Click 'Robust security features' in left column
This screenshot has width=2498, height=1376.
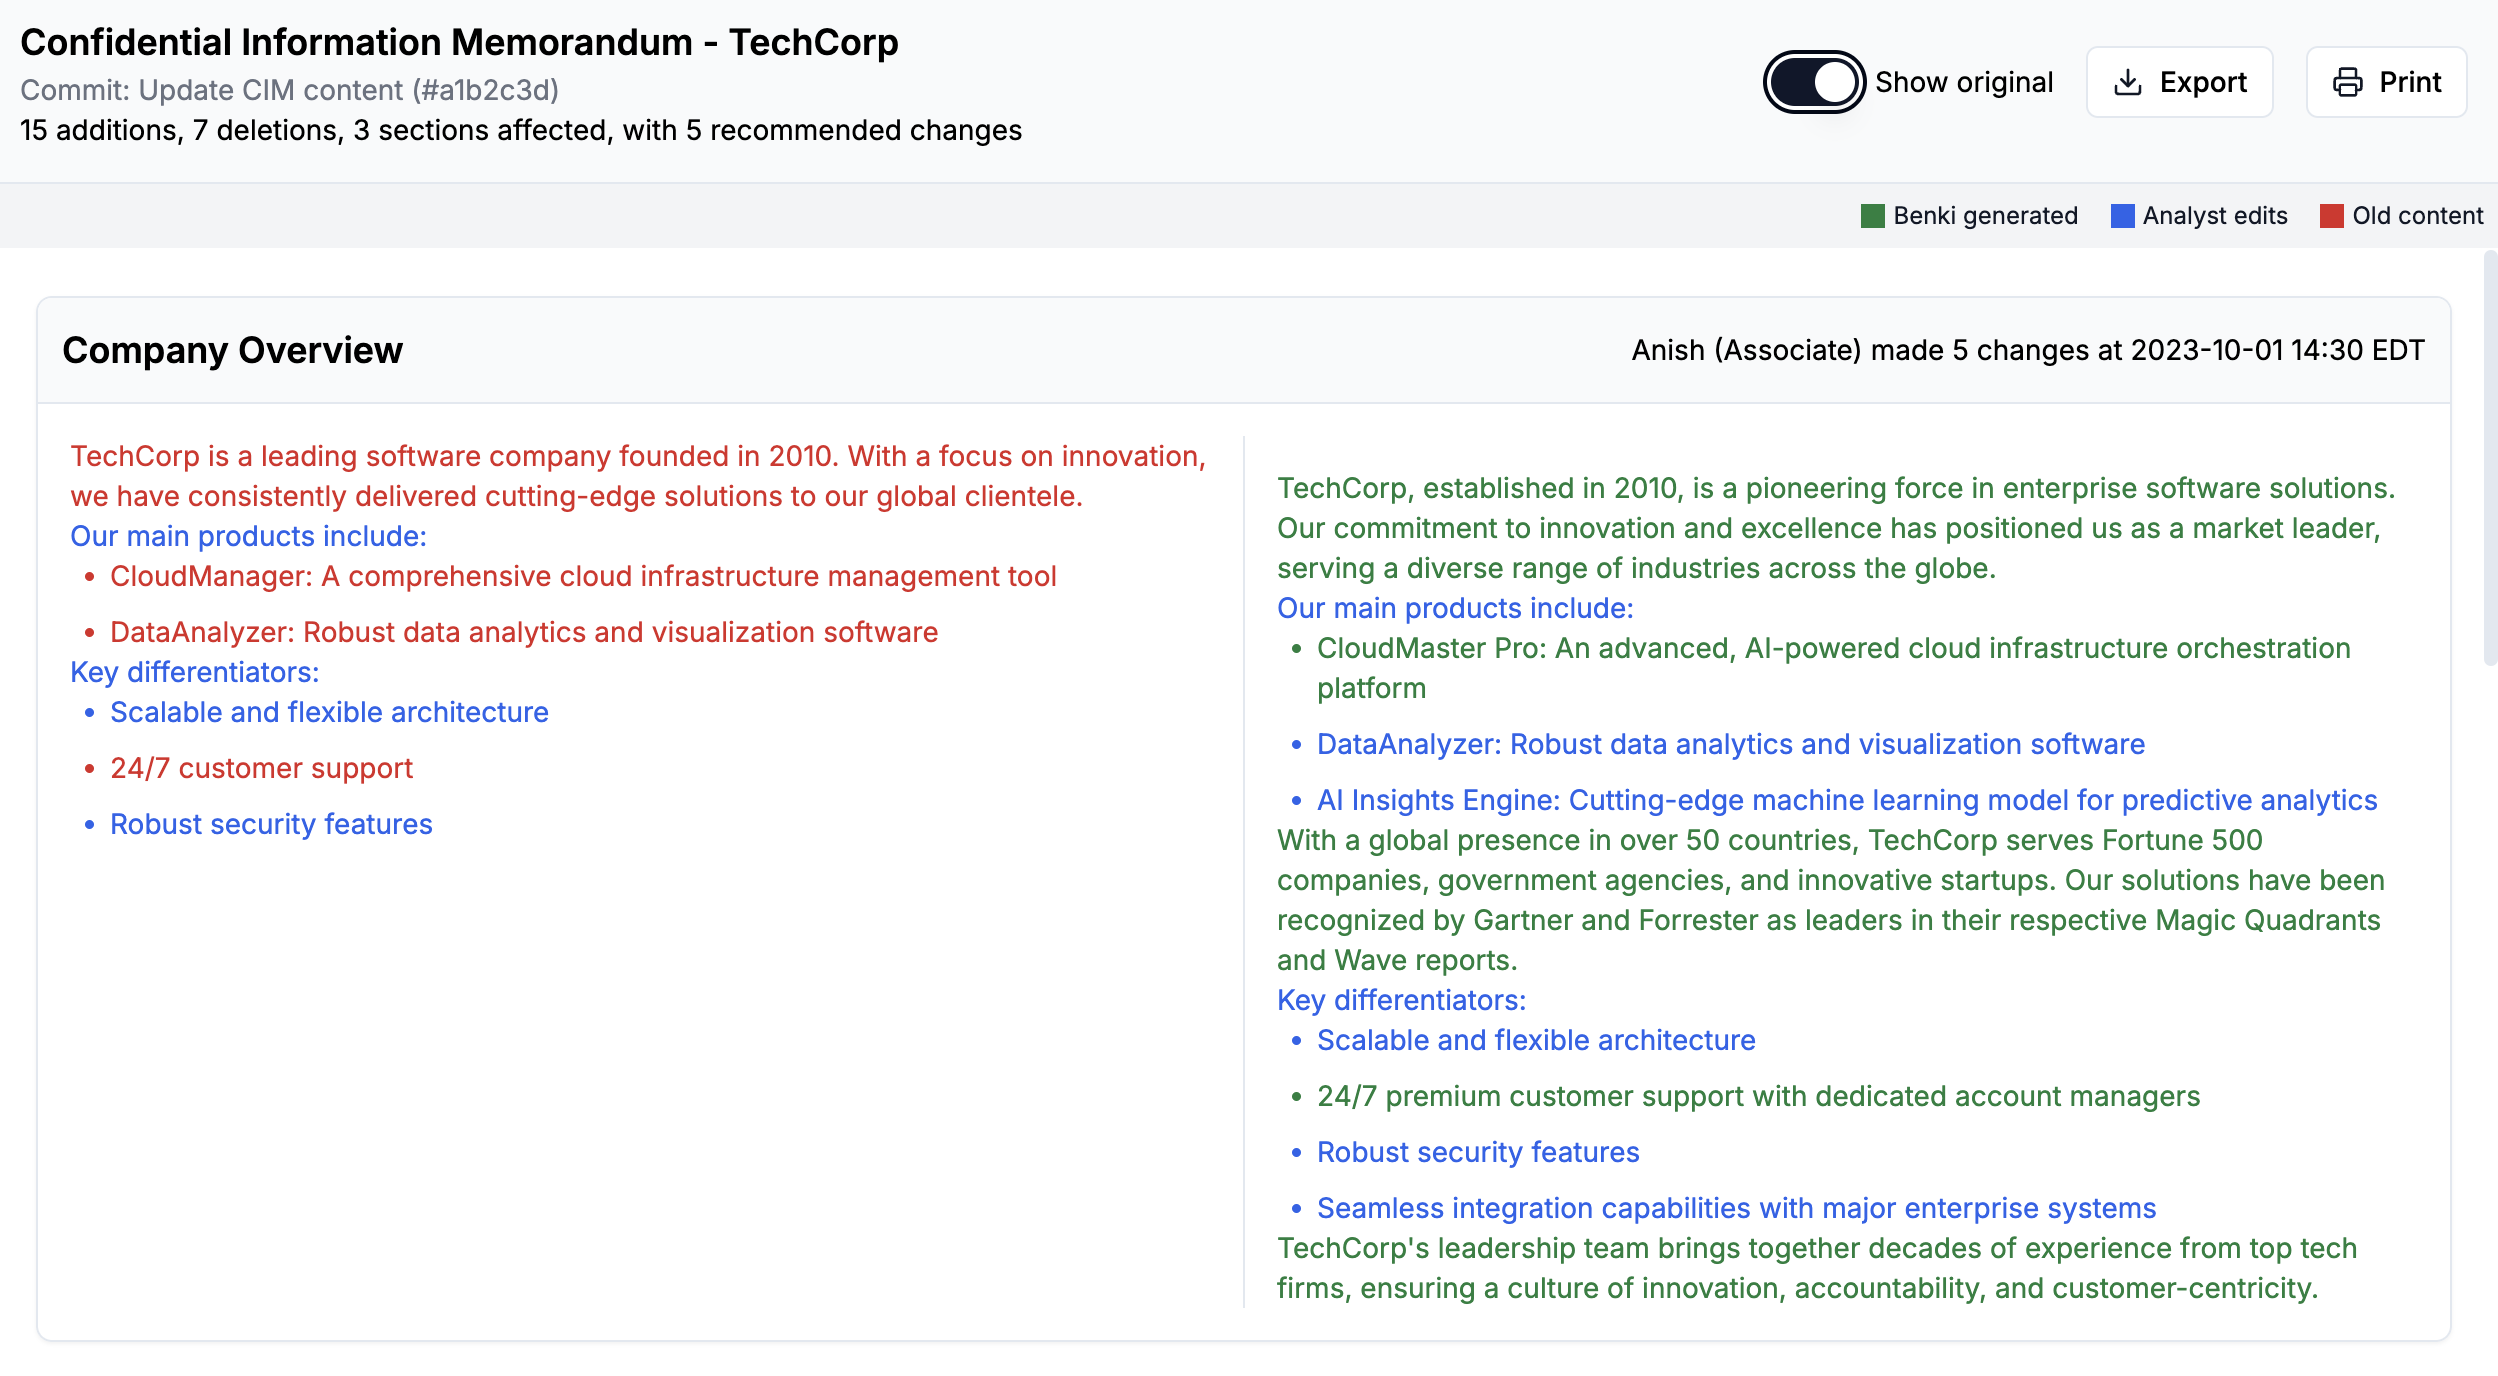pos(271,824)
